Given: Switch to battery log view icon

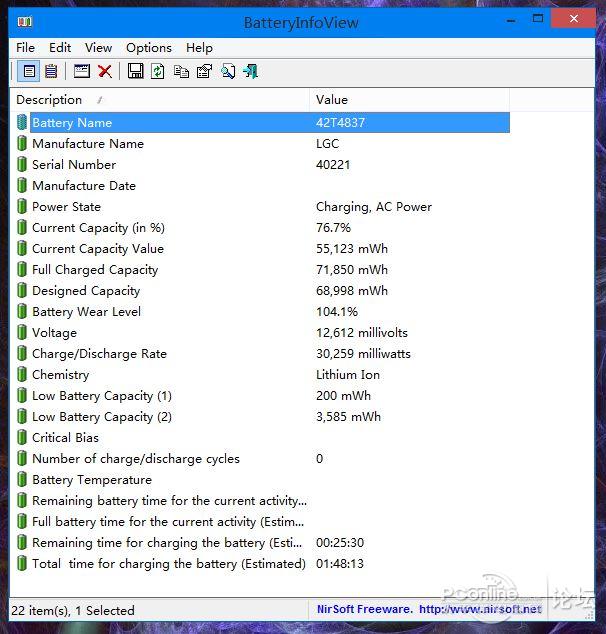Looking at the screenshot, I should (51, 72).
